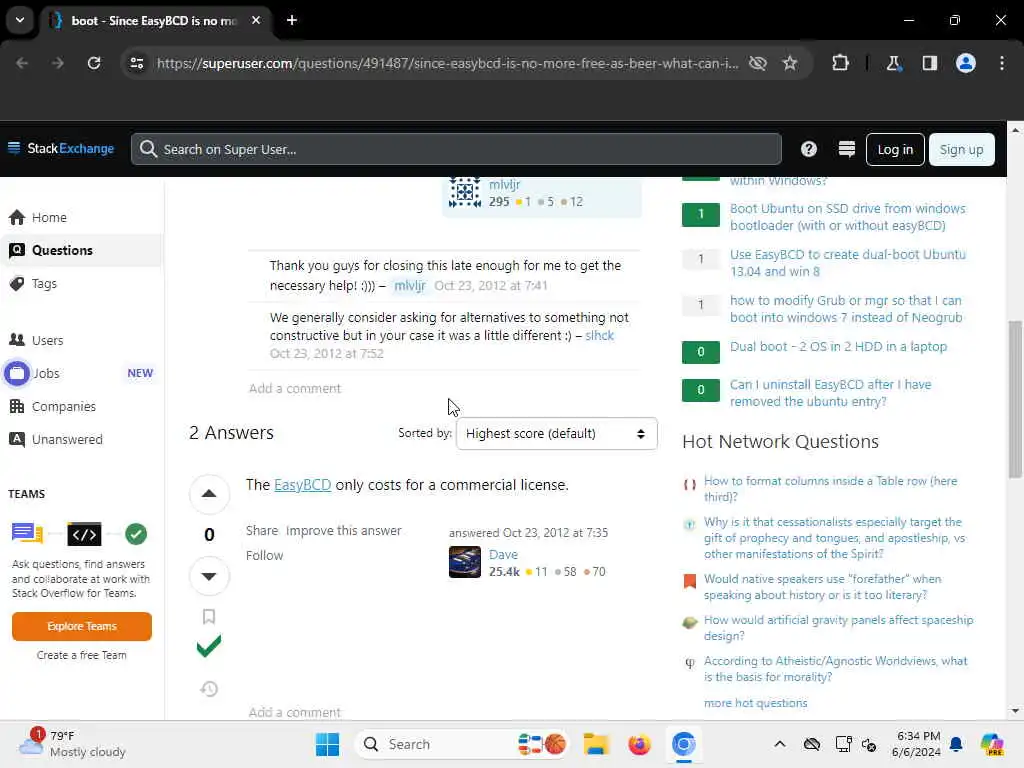Open Chrome three-dot menu
The height and width of the screenshot is (768, 1024).
(1002, 63)
